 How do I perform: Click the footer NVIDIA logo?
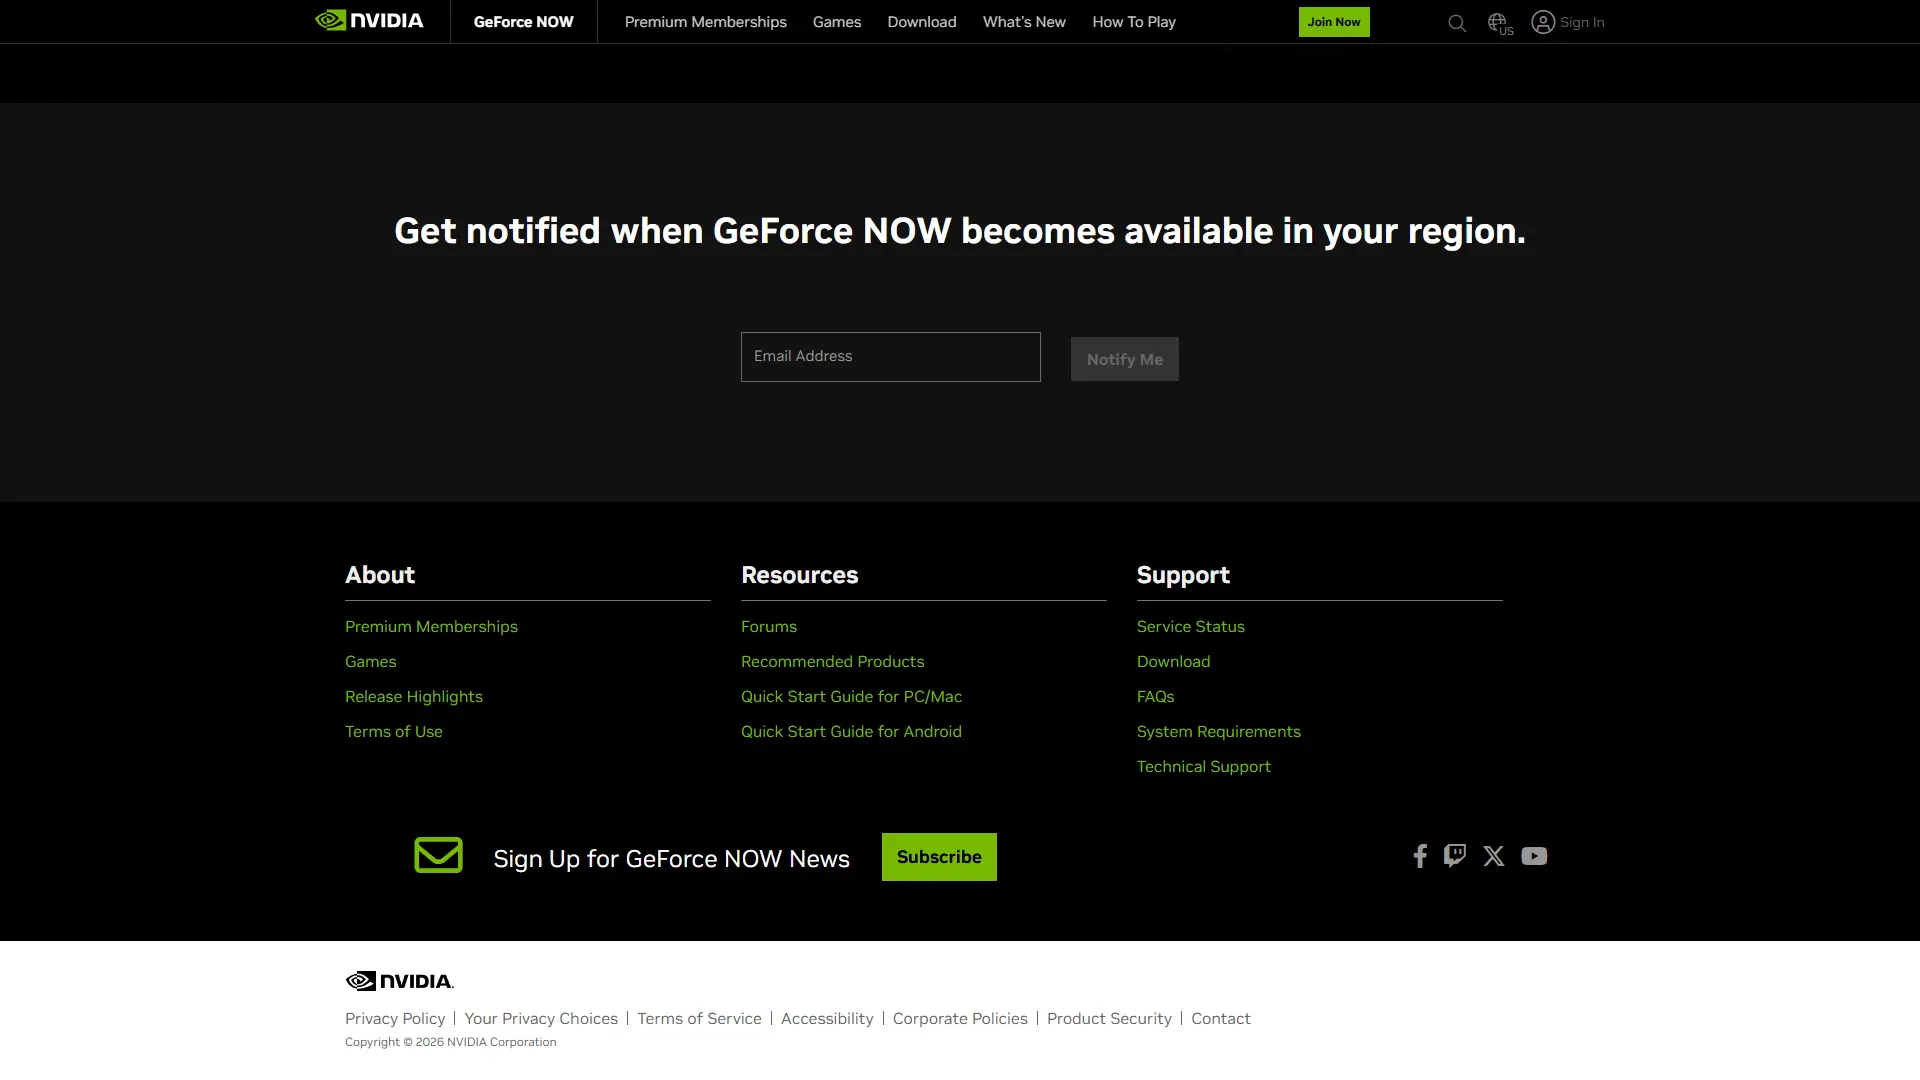399,981
